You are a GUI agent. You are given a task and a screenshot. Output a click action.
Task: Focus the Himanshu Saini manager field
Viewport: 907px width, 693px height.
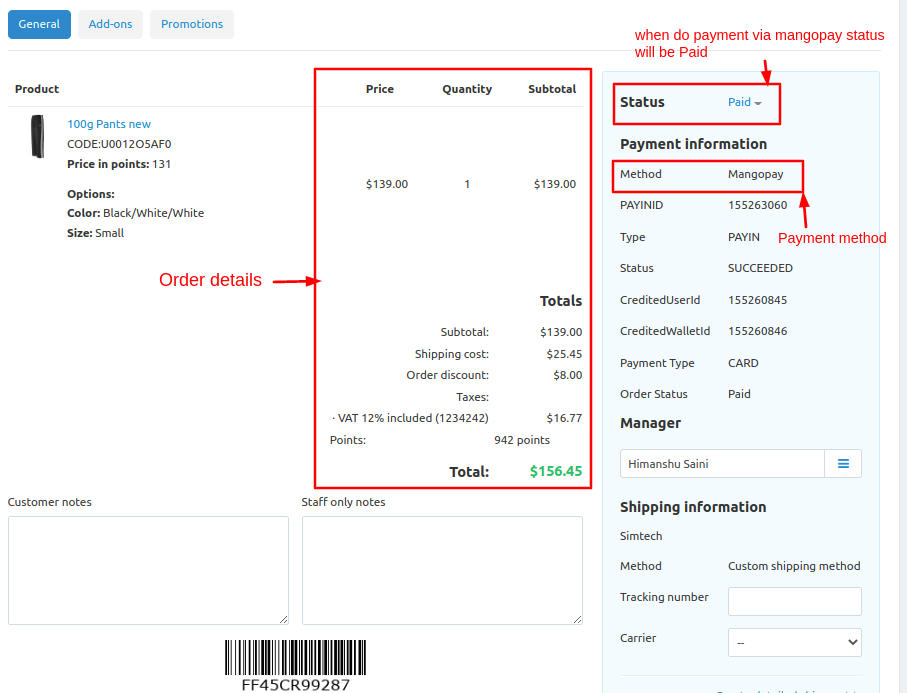[722, 463]
